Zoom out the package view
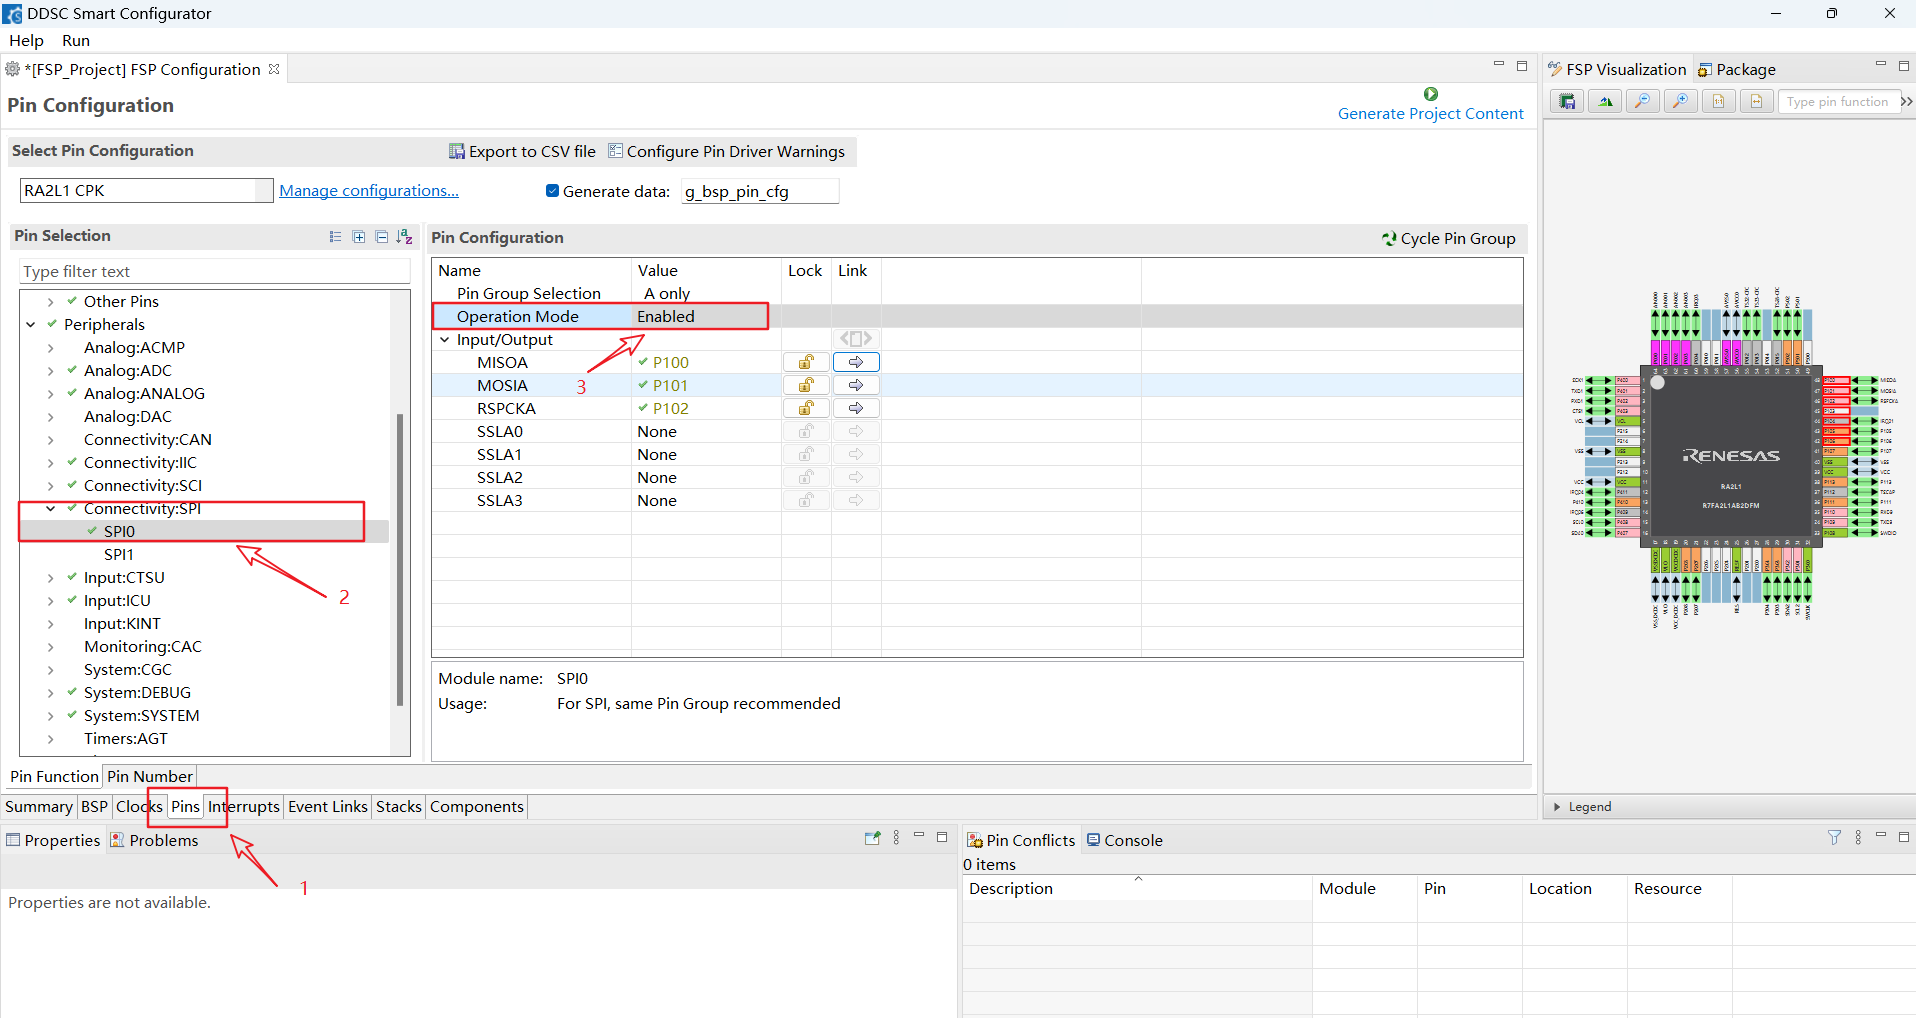Screen dimensions: 1916x1018 pyautogui.click(x=1642, y=101)
